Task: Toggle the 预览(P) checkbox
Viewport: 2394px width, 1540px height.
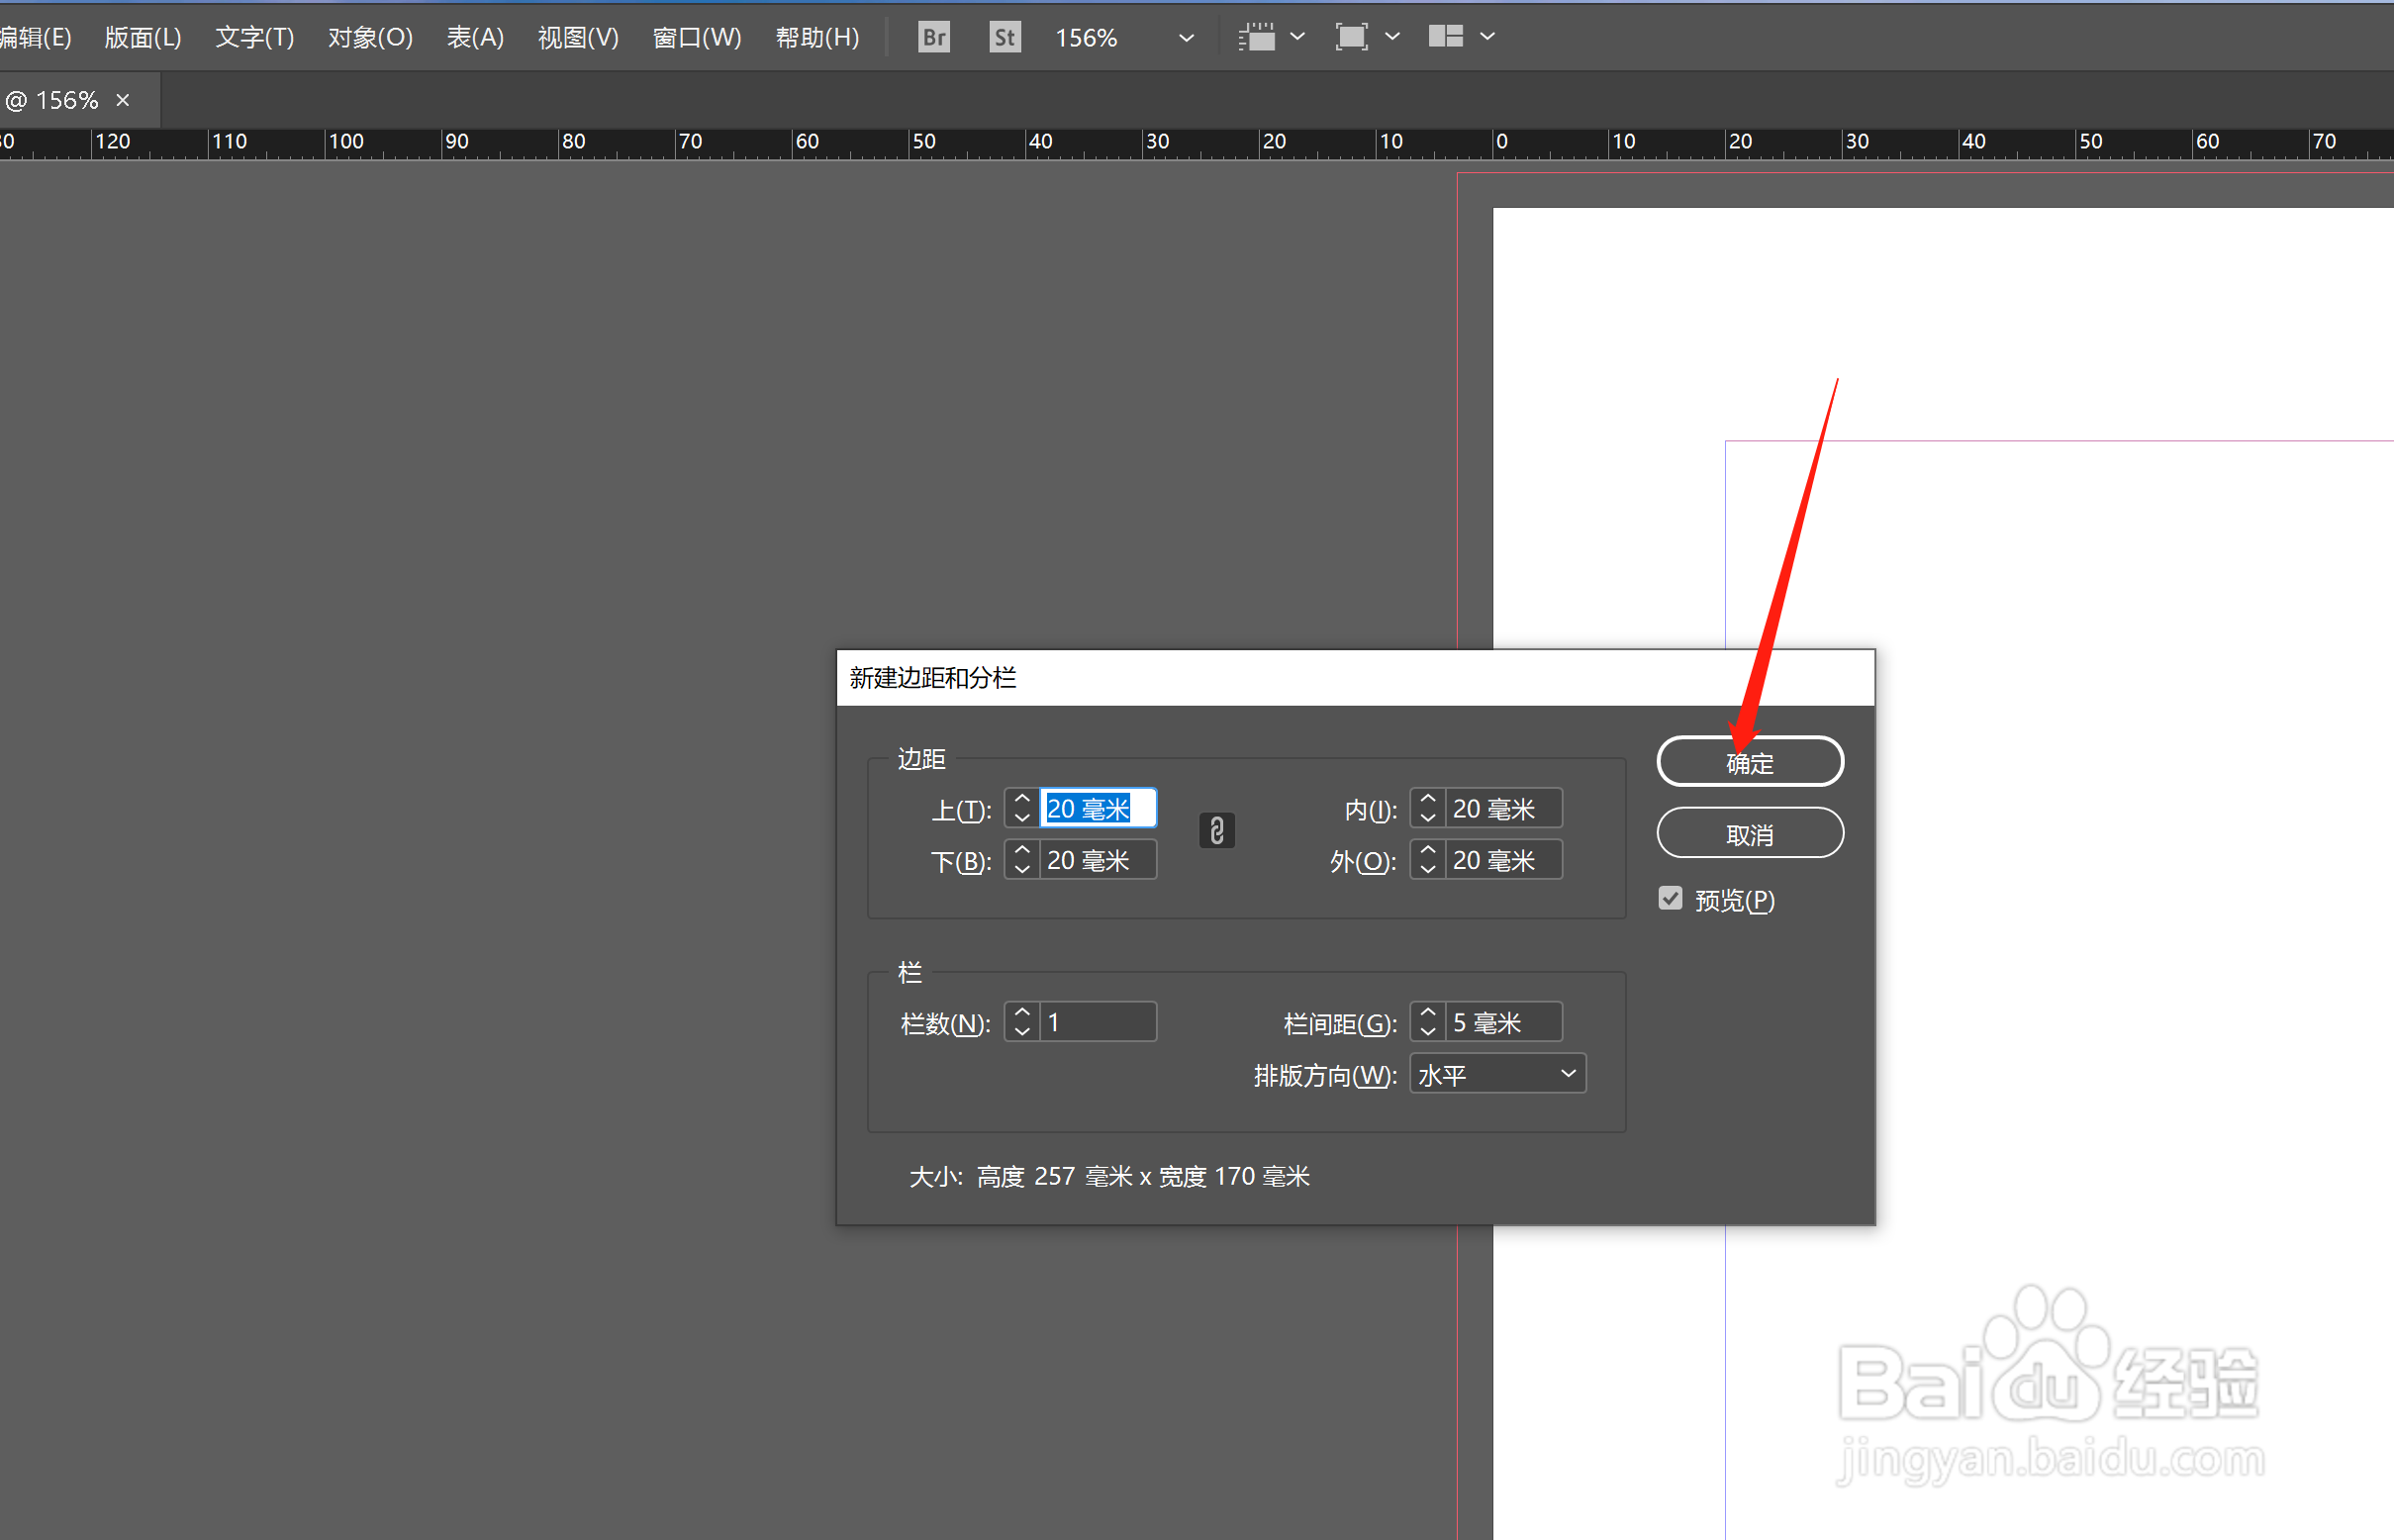Action: (1670, 898)
